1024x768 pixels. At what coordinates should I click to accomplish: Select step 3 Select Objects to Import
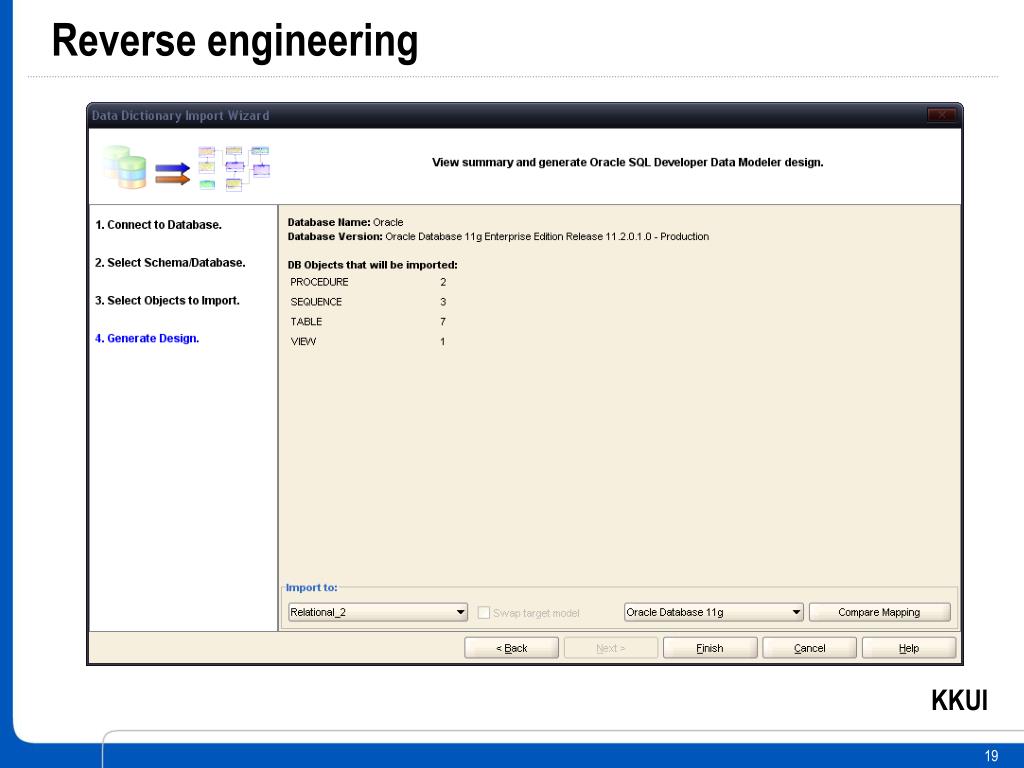167,300
